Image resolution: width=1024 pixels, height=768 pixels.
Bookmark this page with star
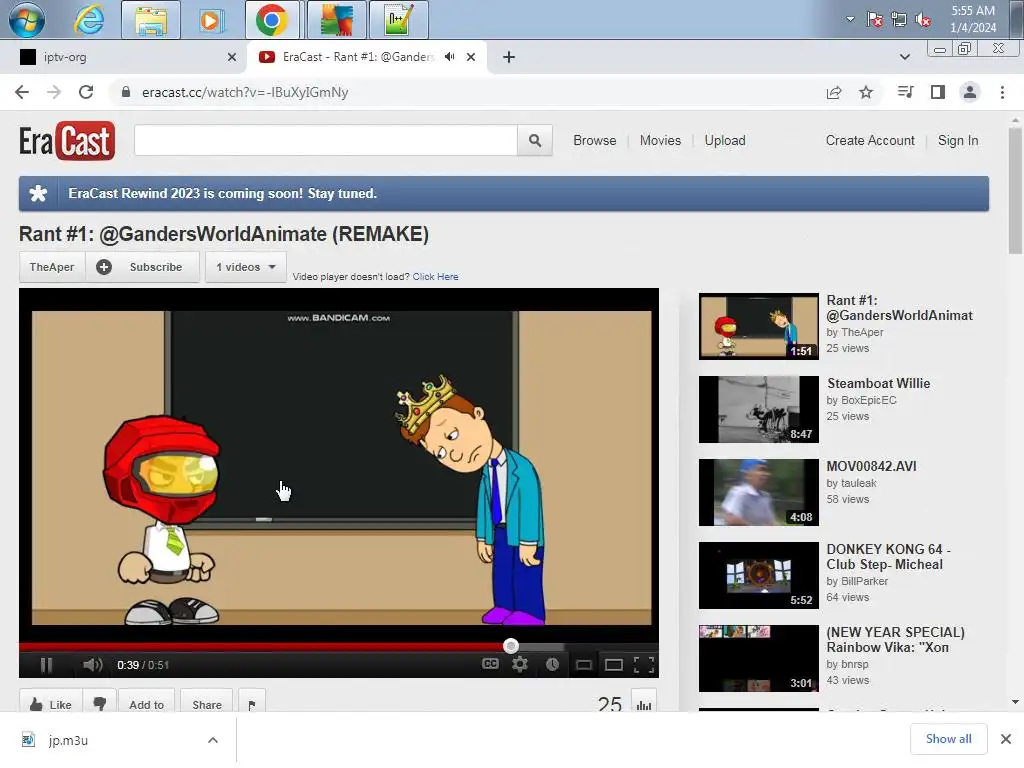(x=866, y=92)
